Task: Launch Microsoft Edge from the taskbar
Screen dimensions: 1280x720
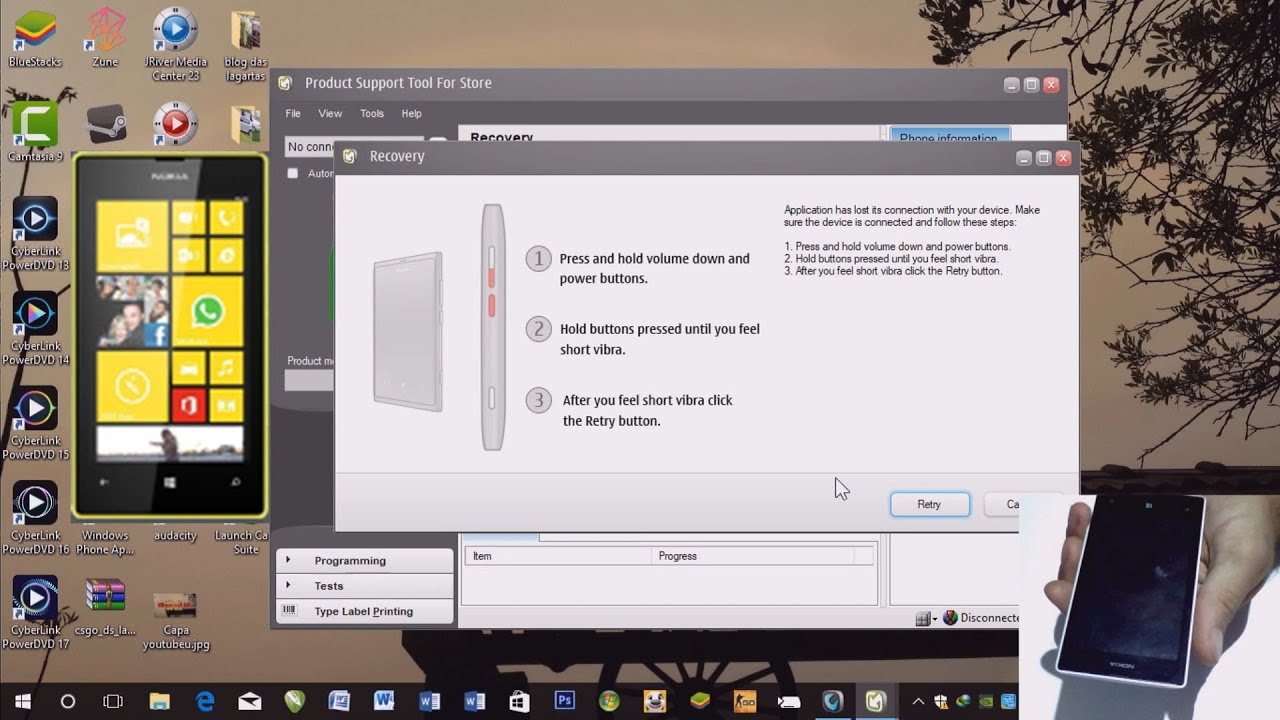Action: 205,701
